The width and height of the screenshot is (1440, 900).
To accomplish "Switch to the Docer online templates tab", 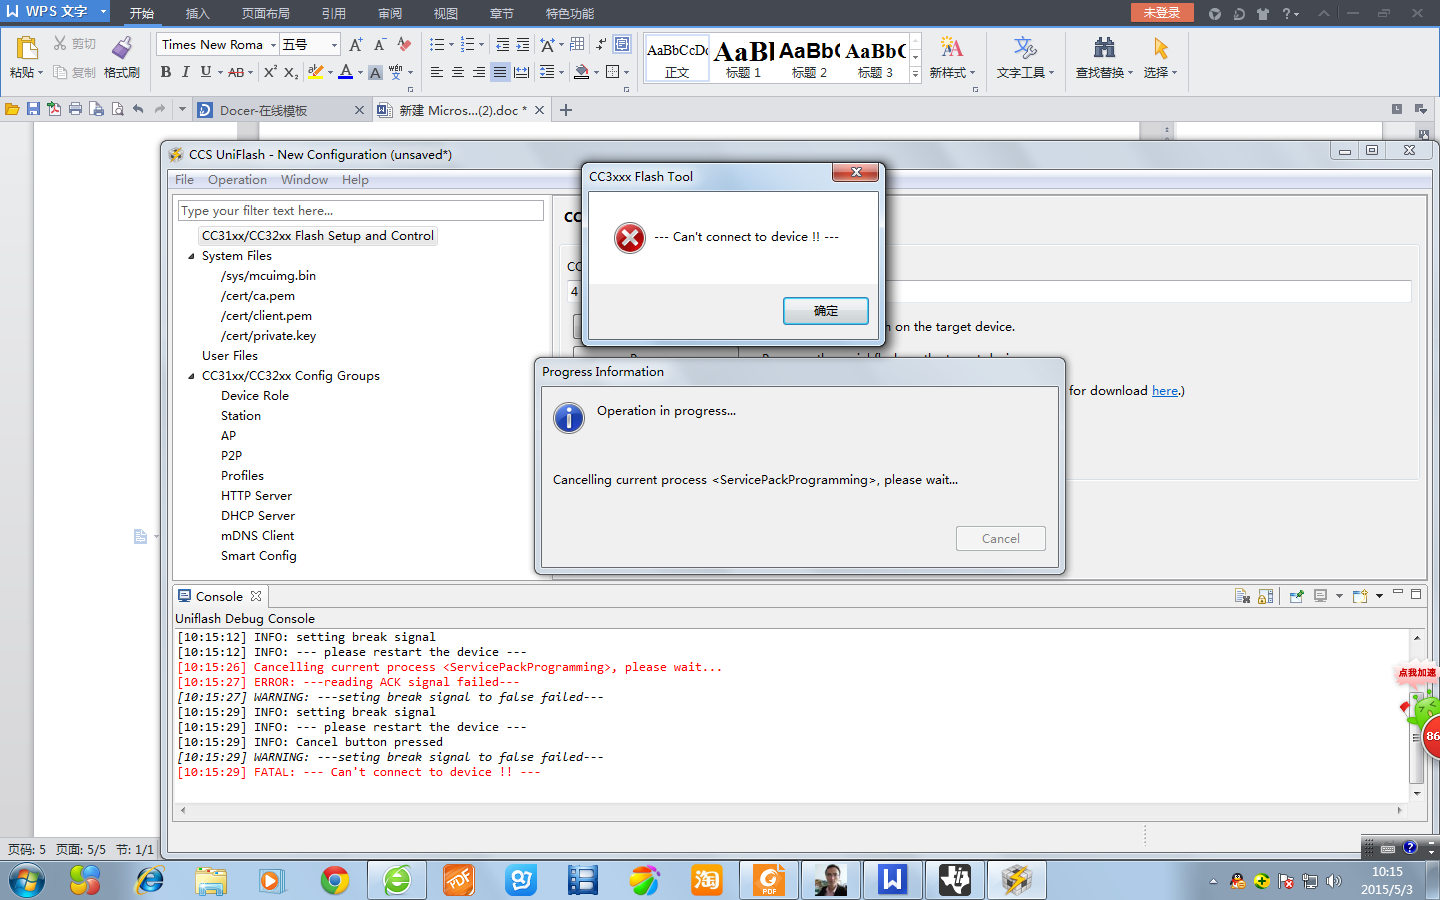I will [x=280, y=110].
